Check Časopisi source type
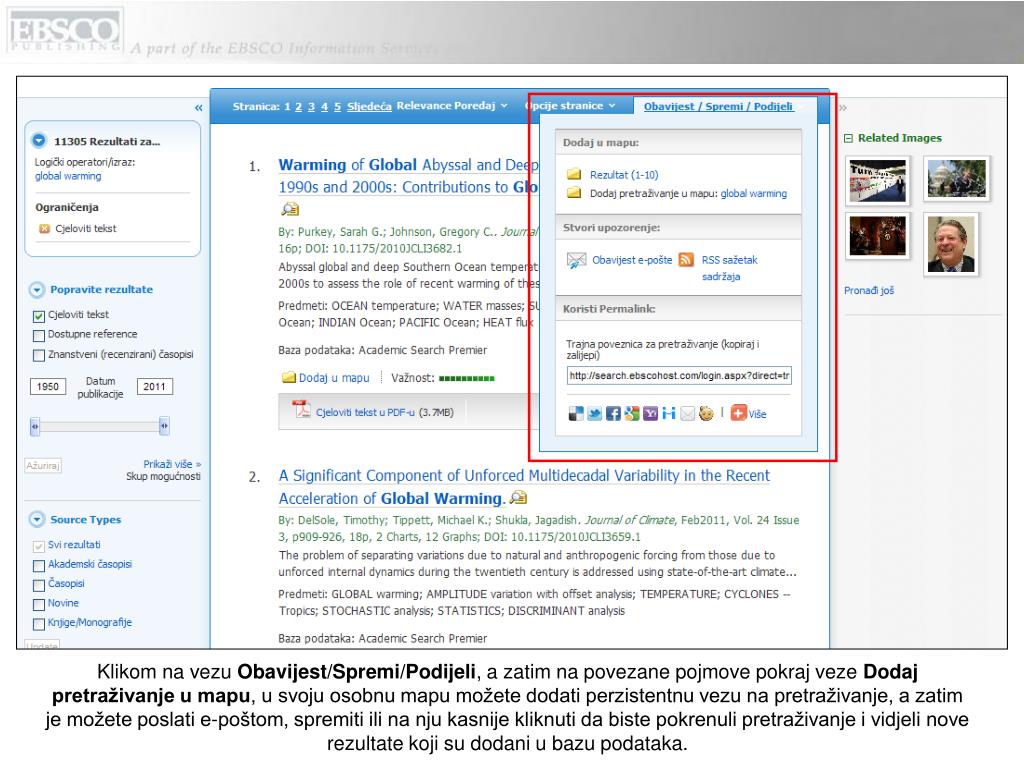The width and height of the screenshot is (1024, 768). [39, 585]
